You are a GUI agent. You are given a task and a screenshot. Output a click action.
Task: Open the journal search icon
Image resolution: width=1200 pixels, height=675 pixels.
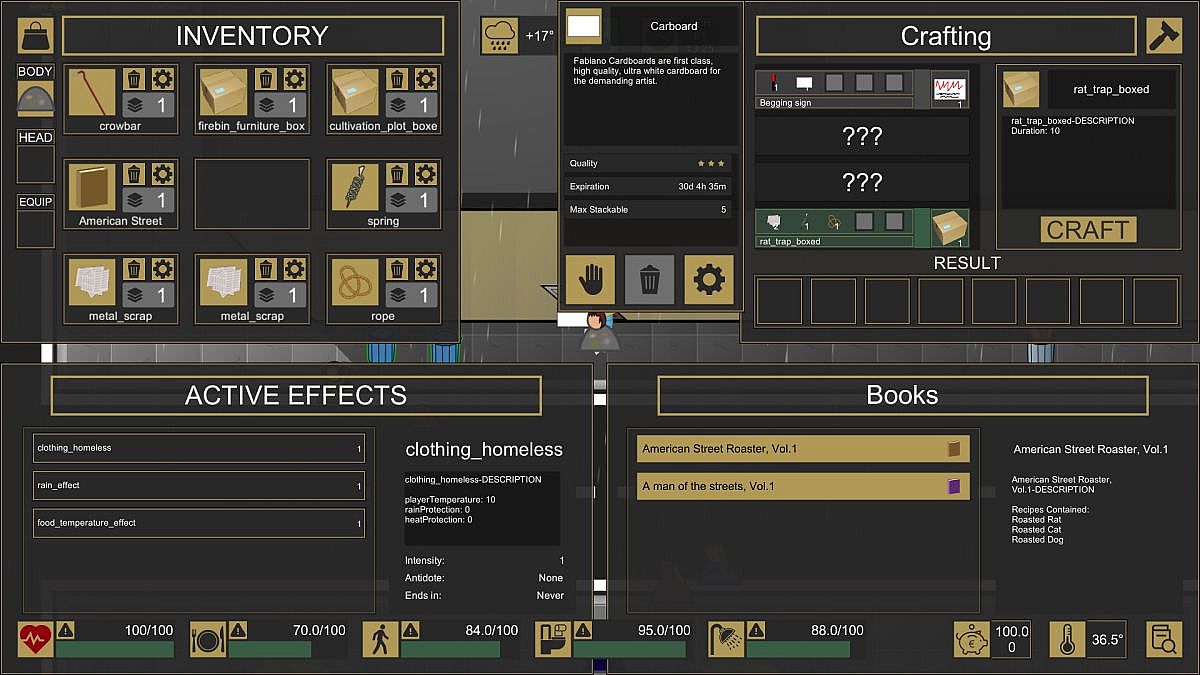pyautogui.click(x=1164, y=639)
